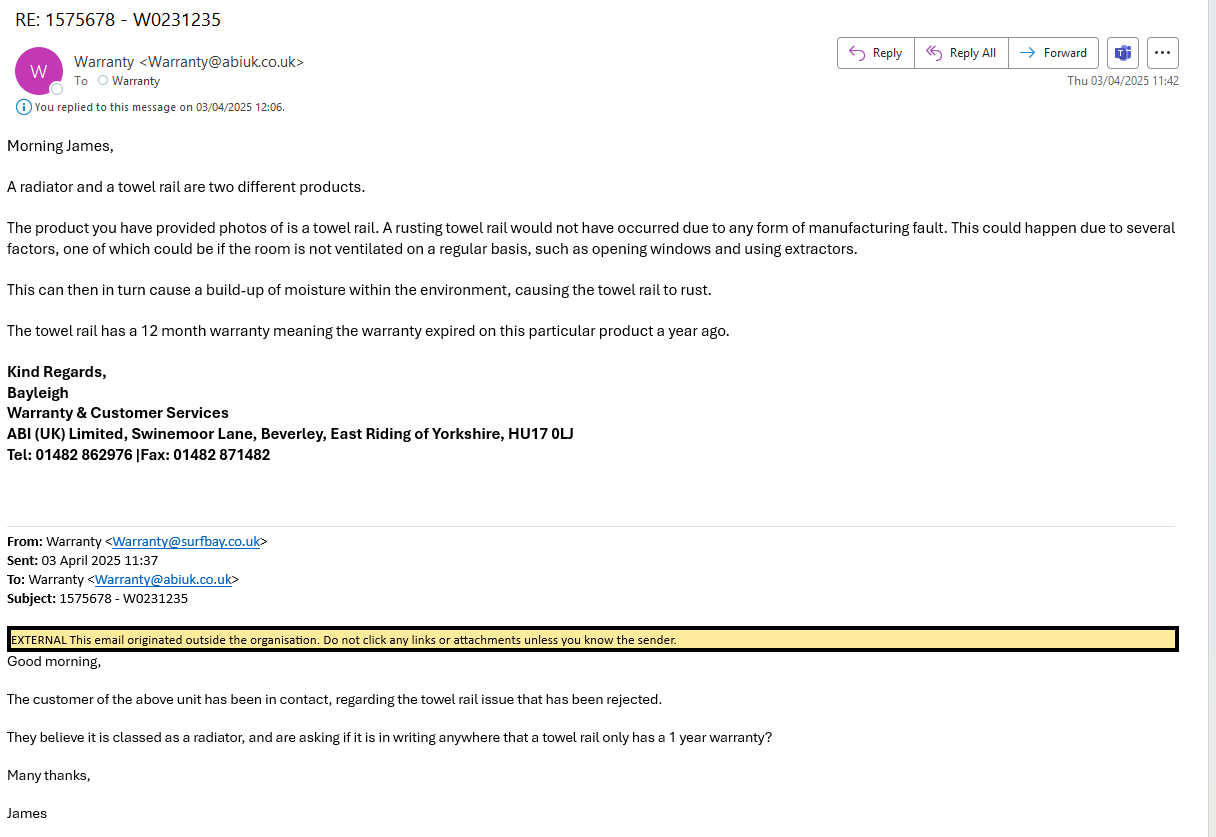This screenshot has width=1216, height=837.
Task: Select the Warranty recipient on the To line
Action: click(x=136, y=81)
